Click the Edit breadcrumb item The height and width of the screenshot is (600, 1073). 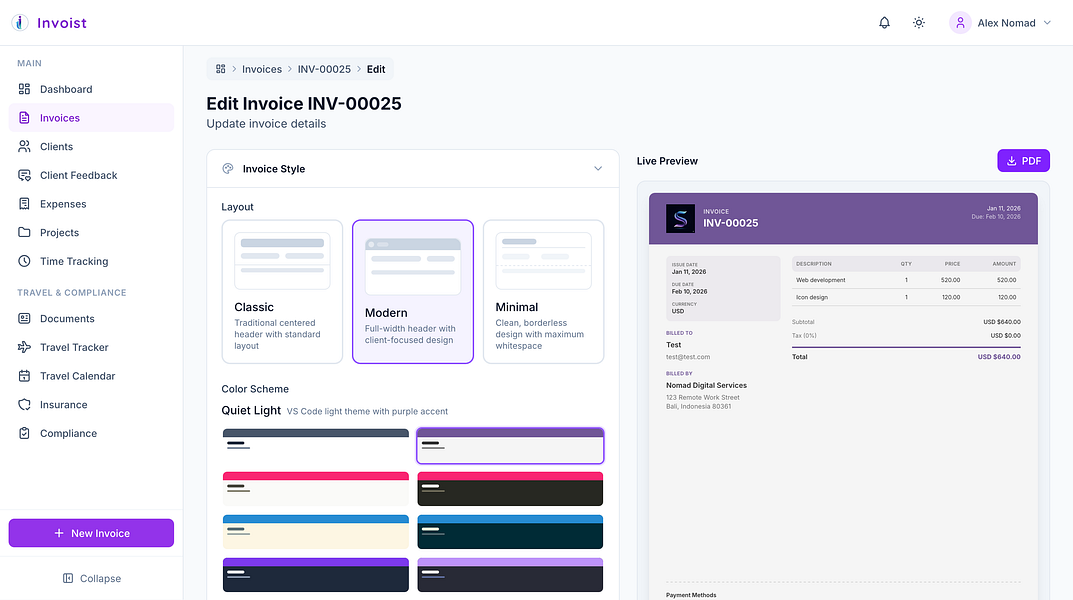(x=376, y=69)
